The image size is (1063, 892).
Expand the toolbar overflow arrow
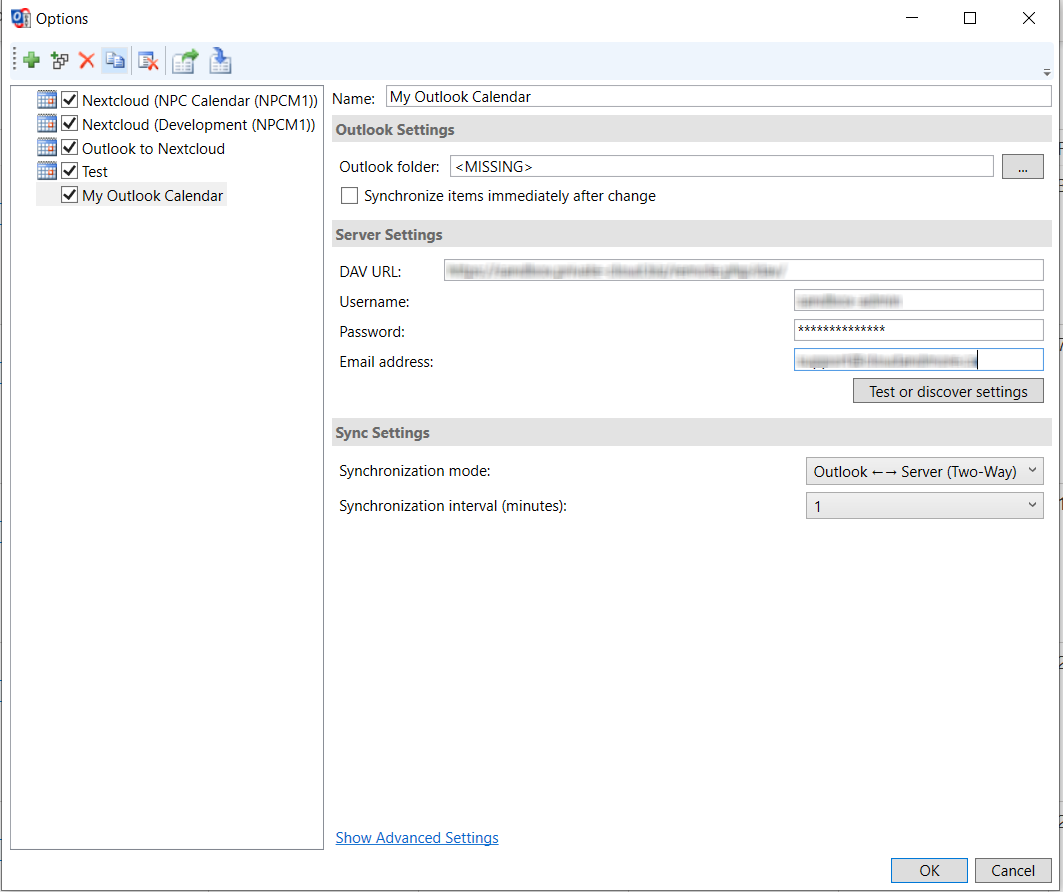[1047, 72]
